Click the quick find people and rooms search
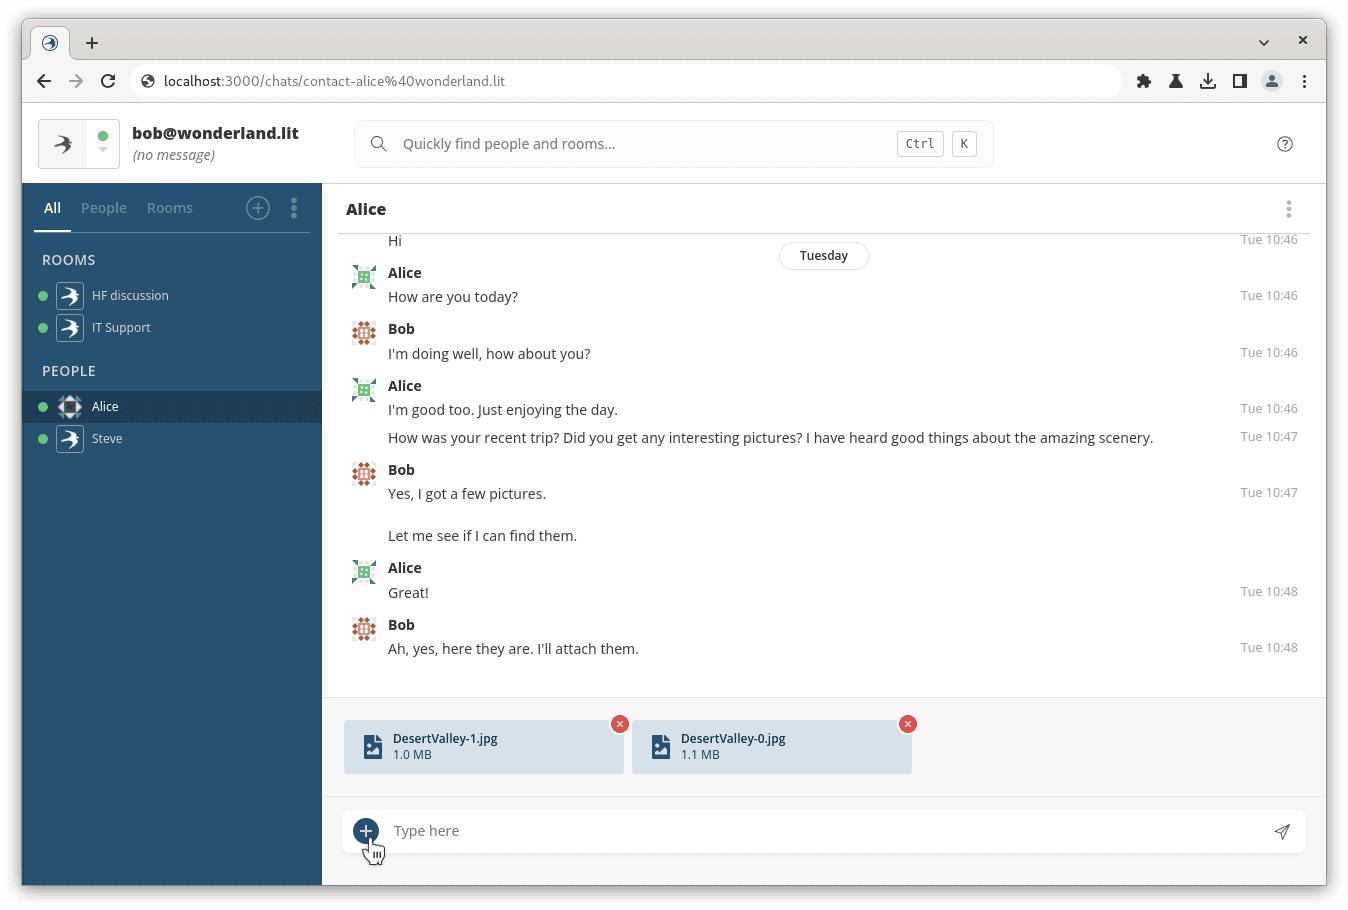Image resolution: width=1348 pixels, height=910 pixels. tap(640, 144)
